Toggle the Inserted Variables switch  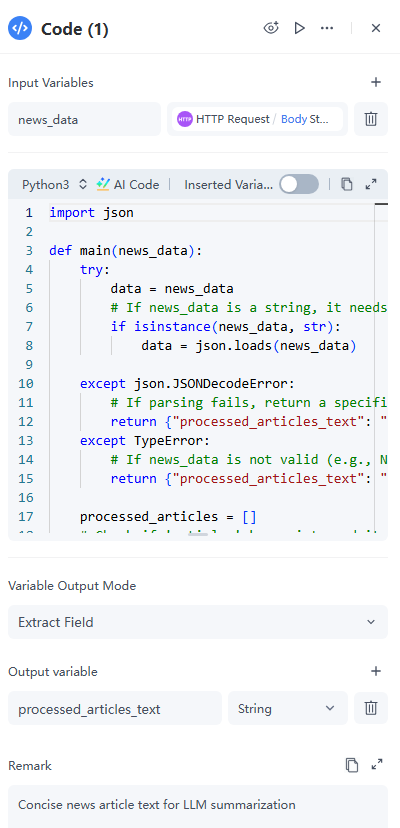pos(299,184)
